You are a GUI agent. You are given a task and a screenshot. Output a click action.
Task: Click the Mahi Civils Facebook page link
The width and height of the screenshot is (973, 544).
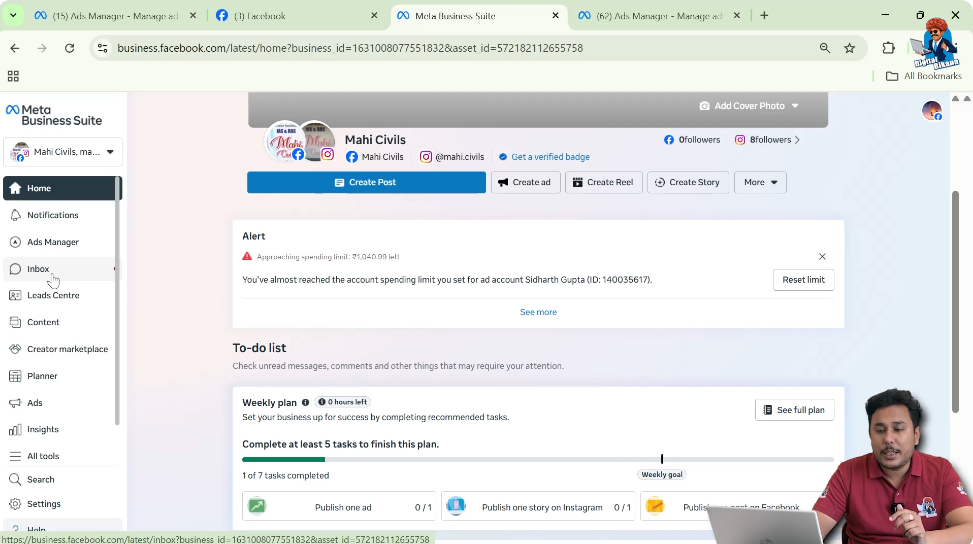(375, 157)
